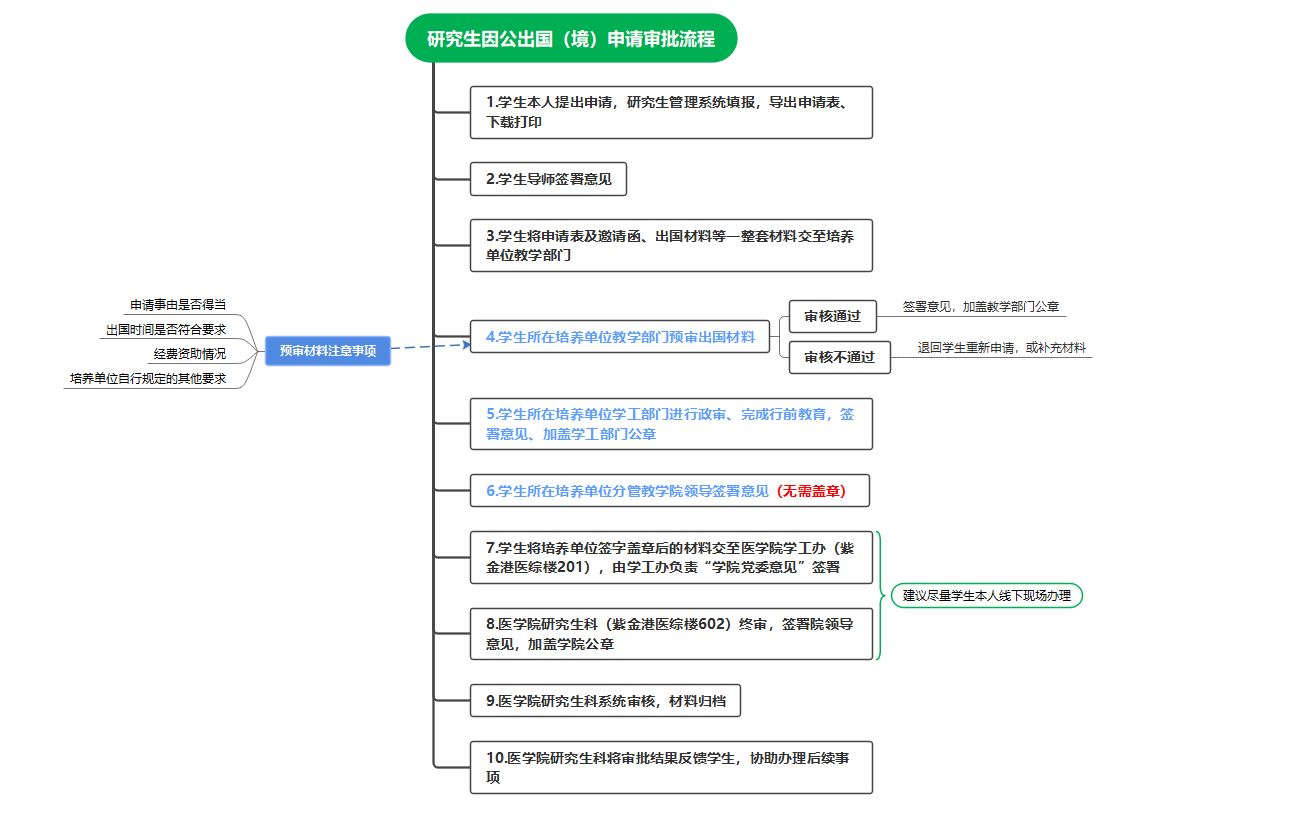Select the 2.学生导师签署意见 node
Viewport: 1316px width, 813px height.
click(548, 179)
